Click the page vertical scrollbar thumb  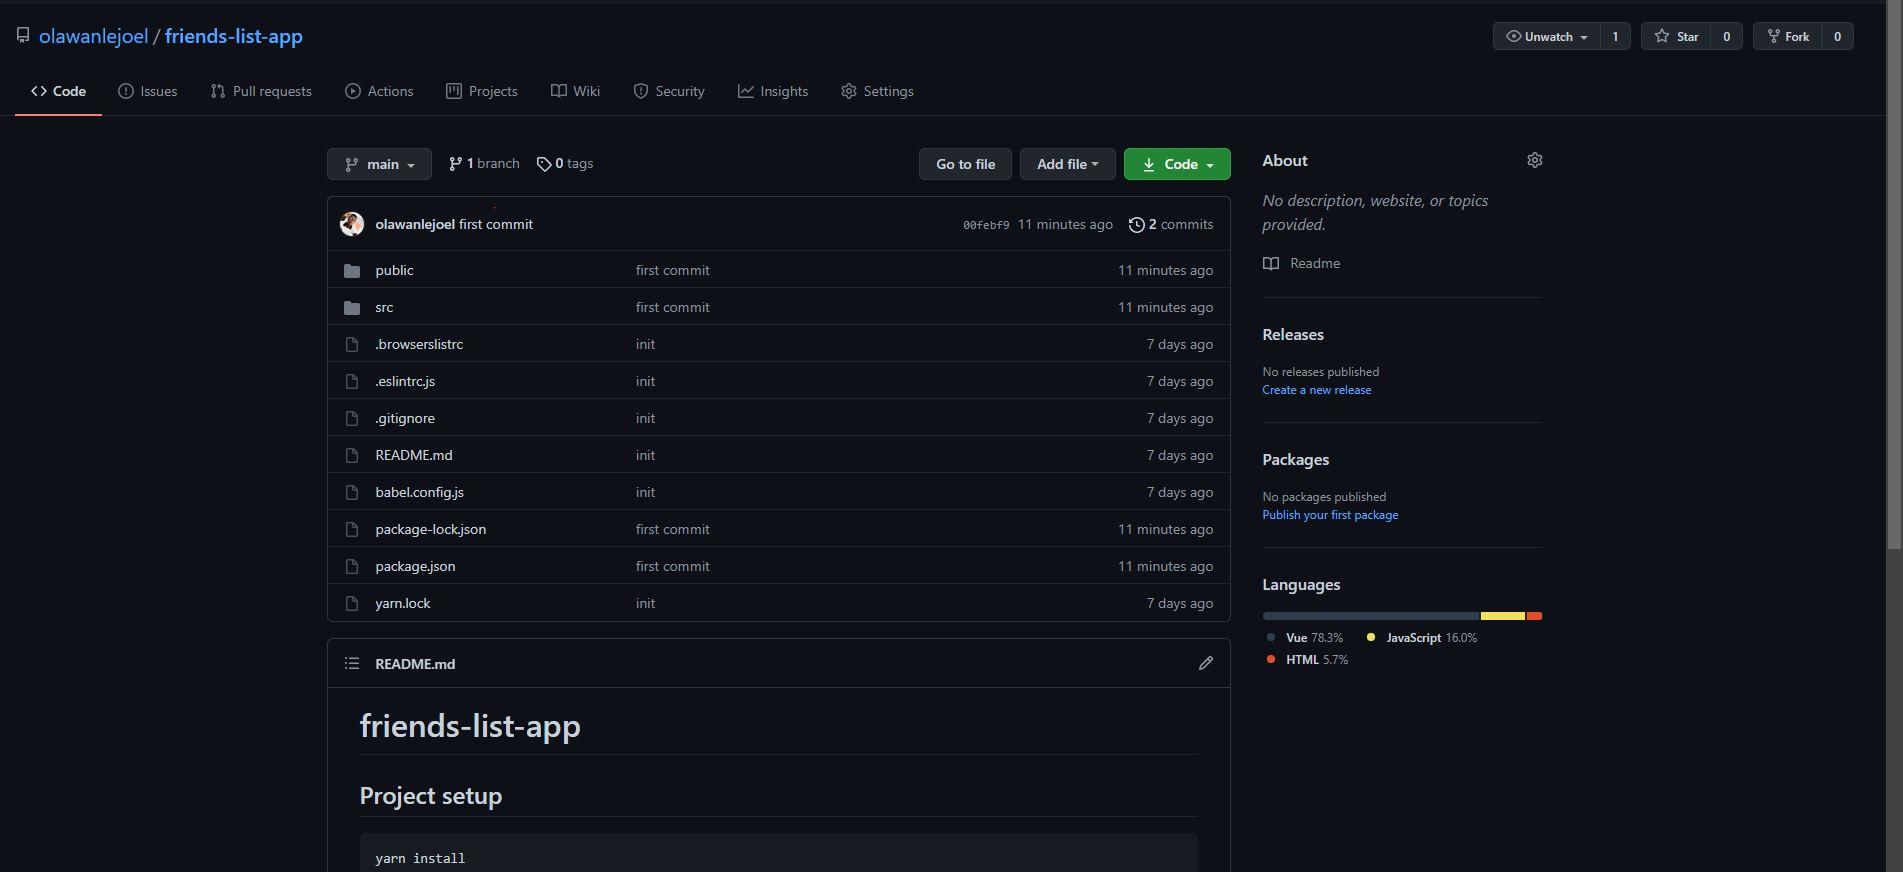[1894, 276]
